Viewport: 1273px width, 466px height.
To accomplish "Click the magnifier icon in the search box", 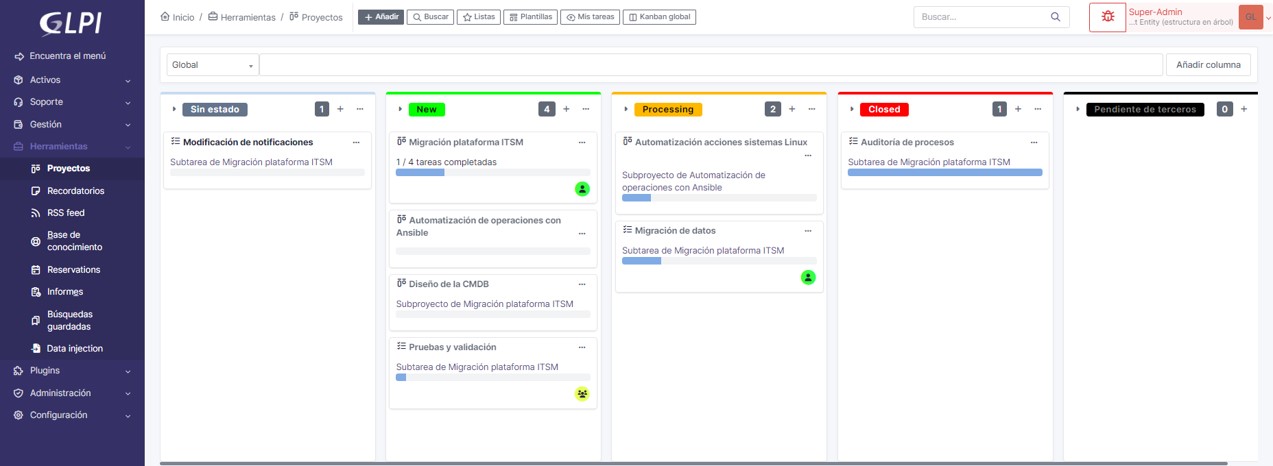I will pyautogui.click(x=1055, y=17).
